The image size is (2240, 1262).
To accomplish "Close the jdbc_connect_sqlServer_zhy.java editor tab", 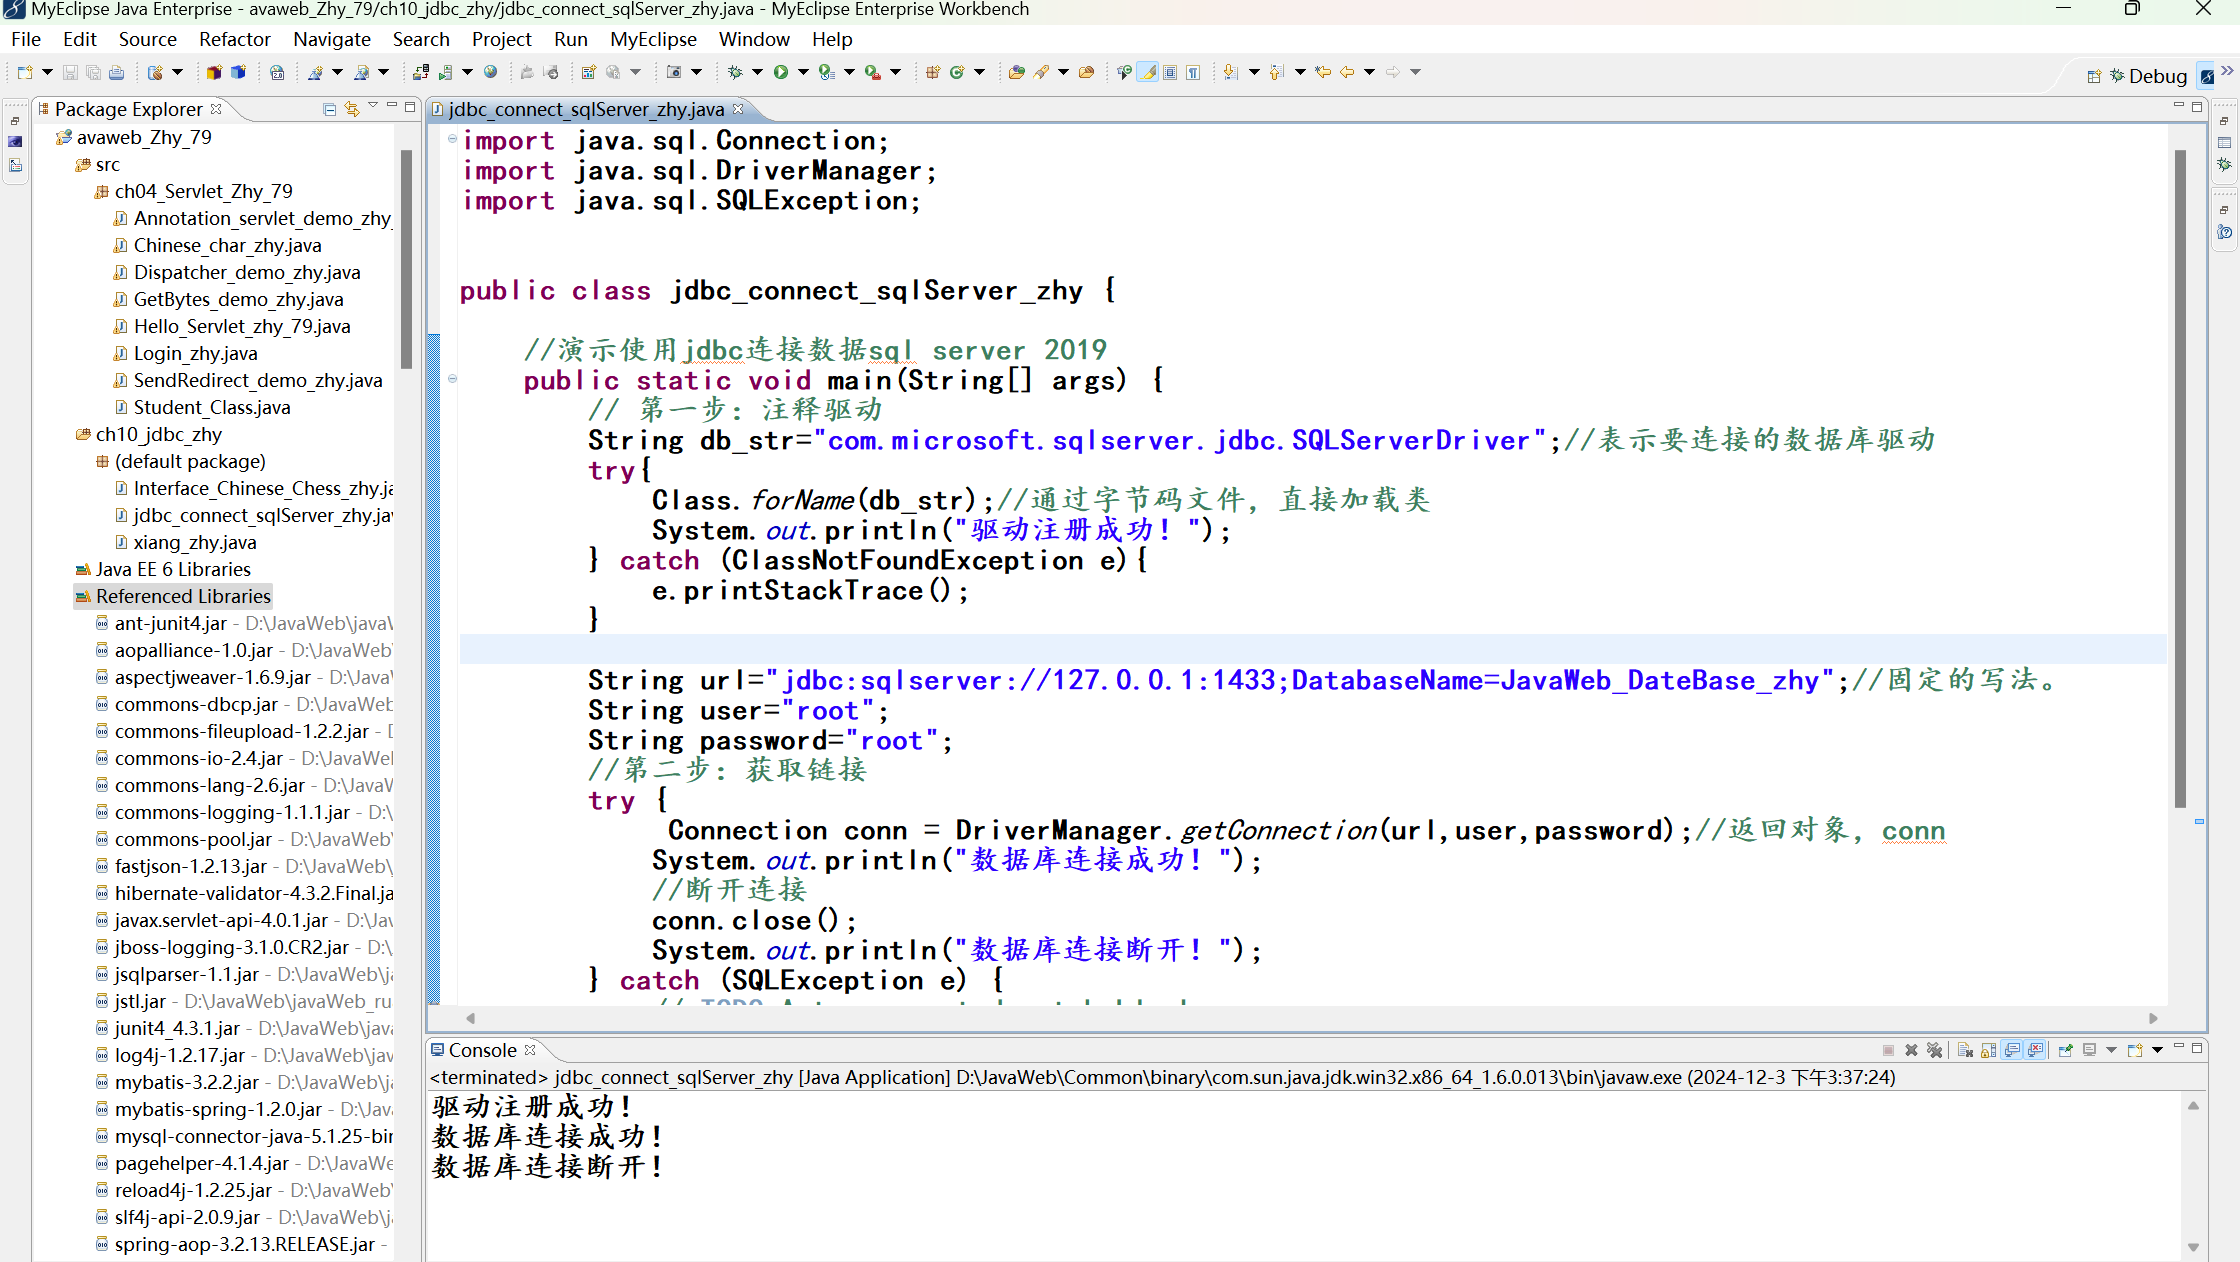I will [x=738, y=109].
